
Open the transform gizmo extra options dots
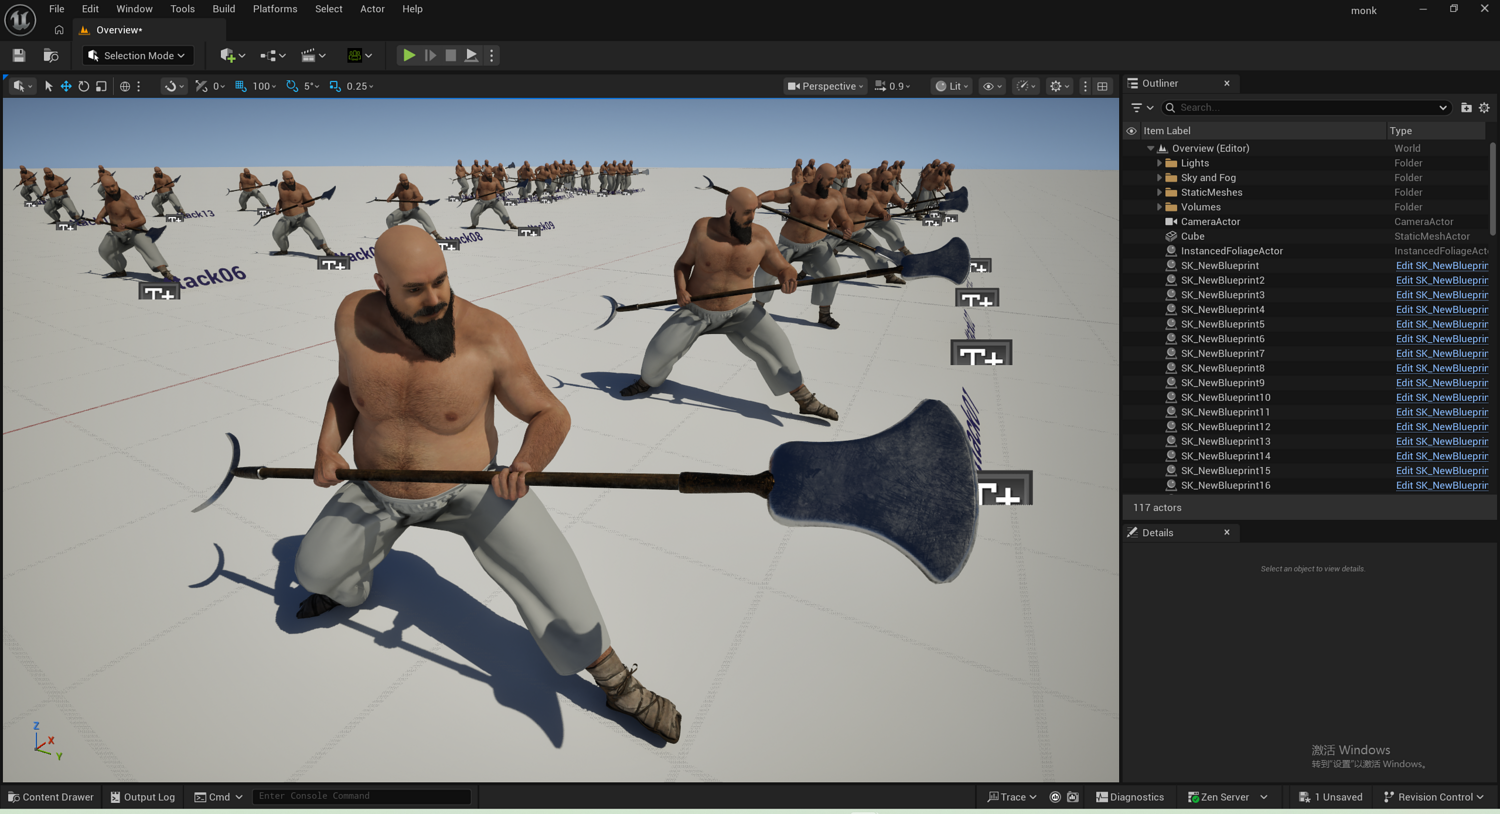point(139,86)
